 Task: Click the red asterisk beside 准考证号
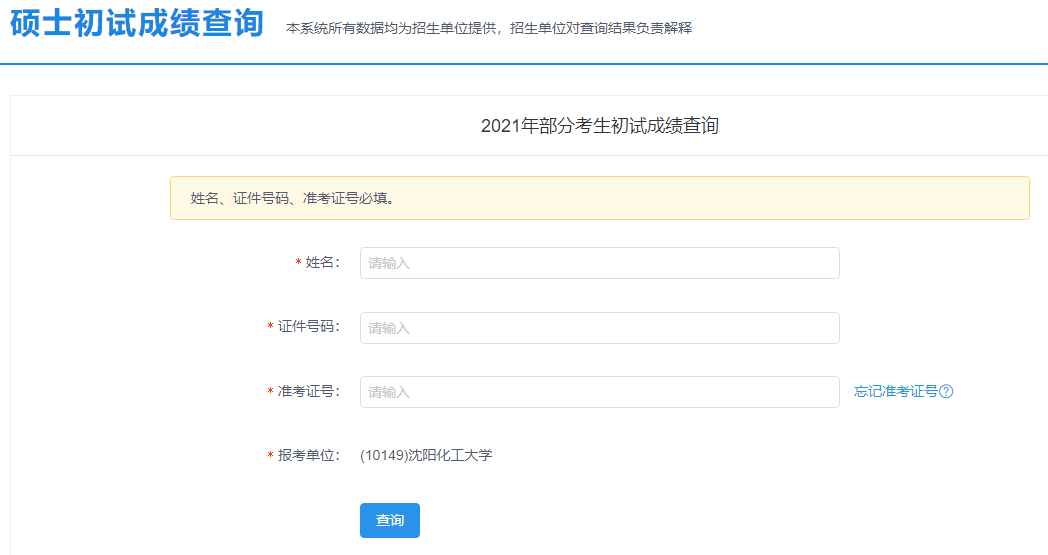[x=271, y=393]
